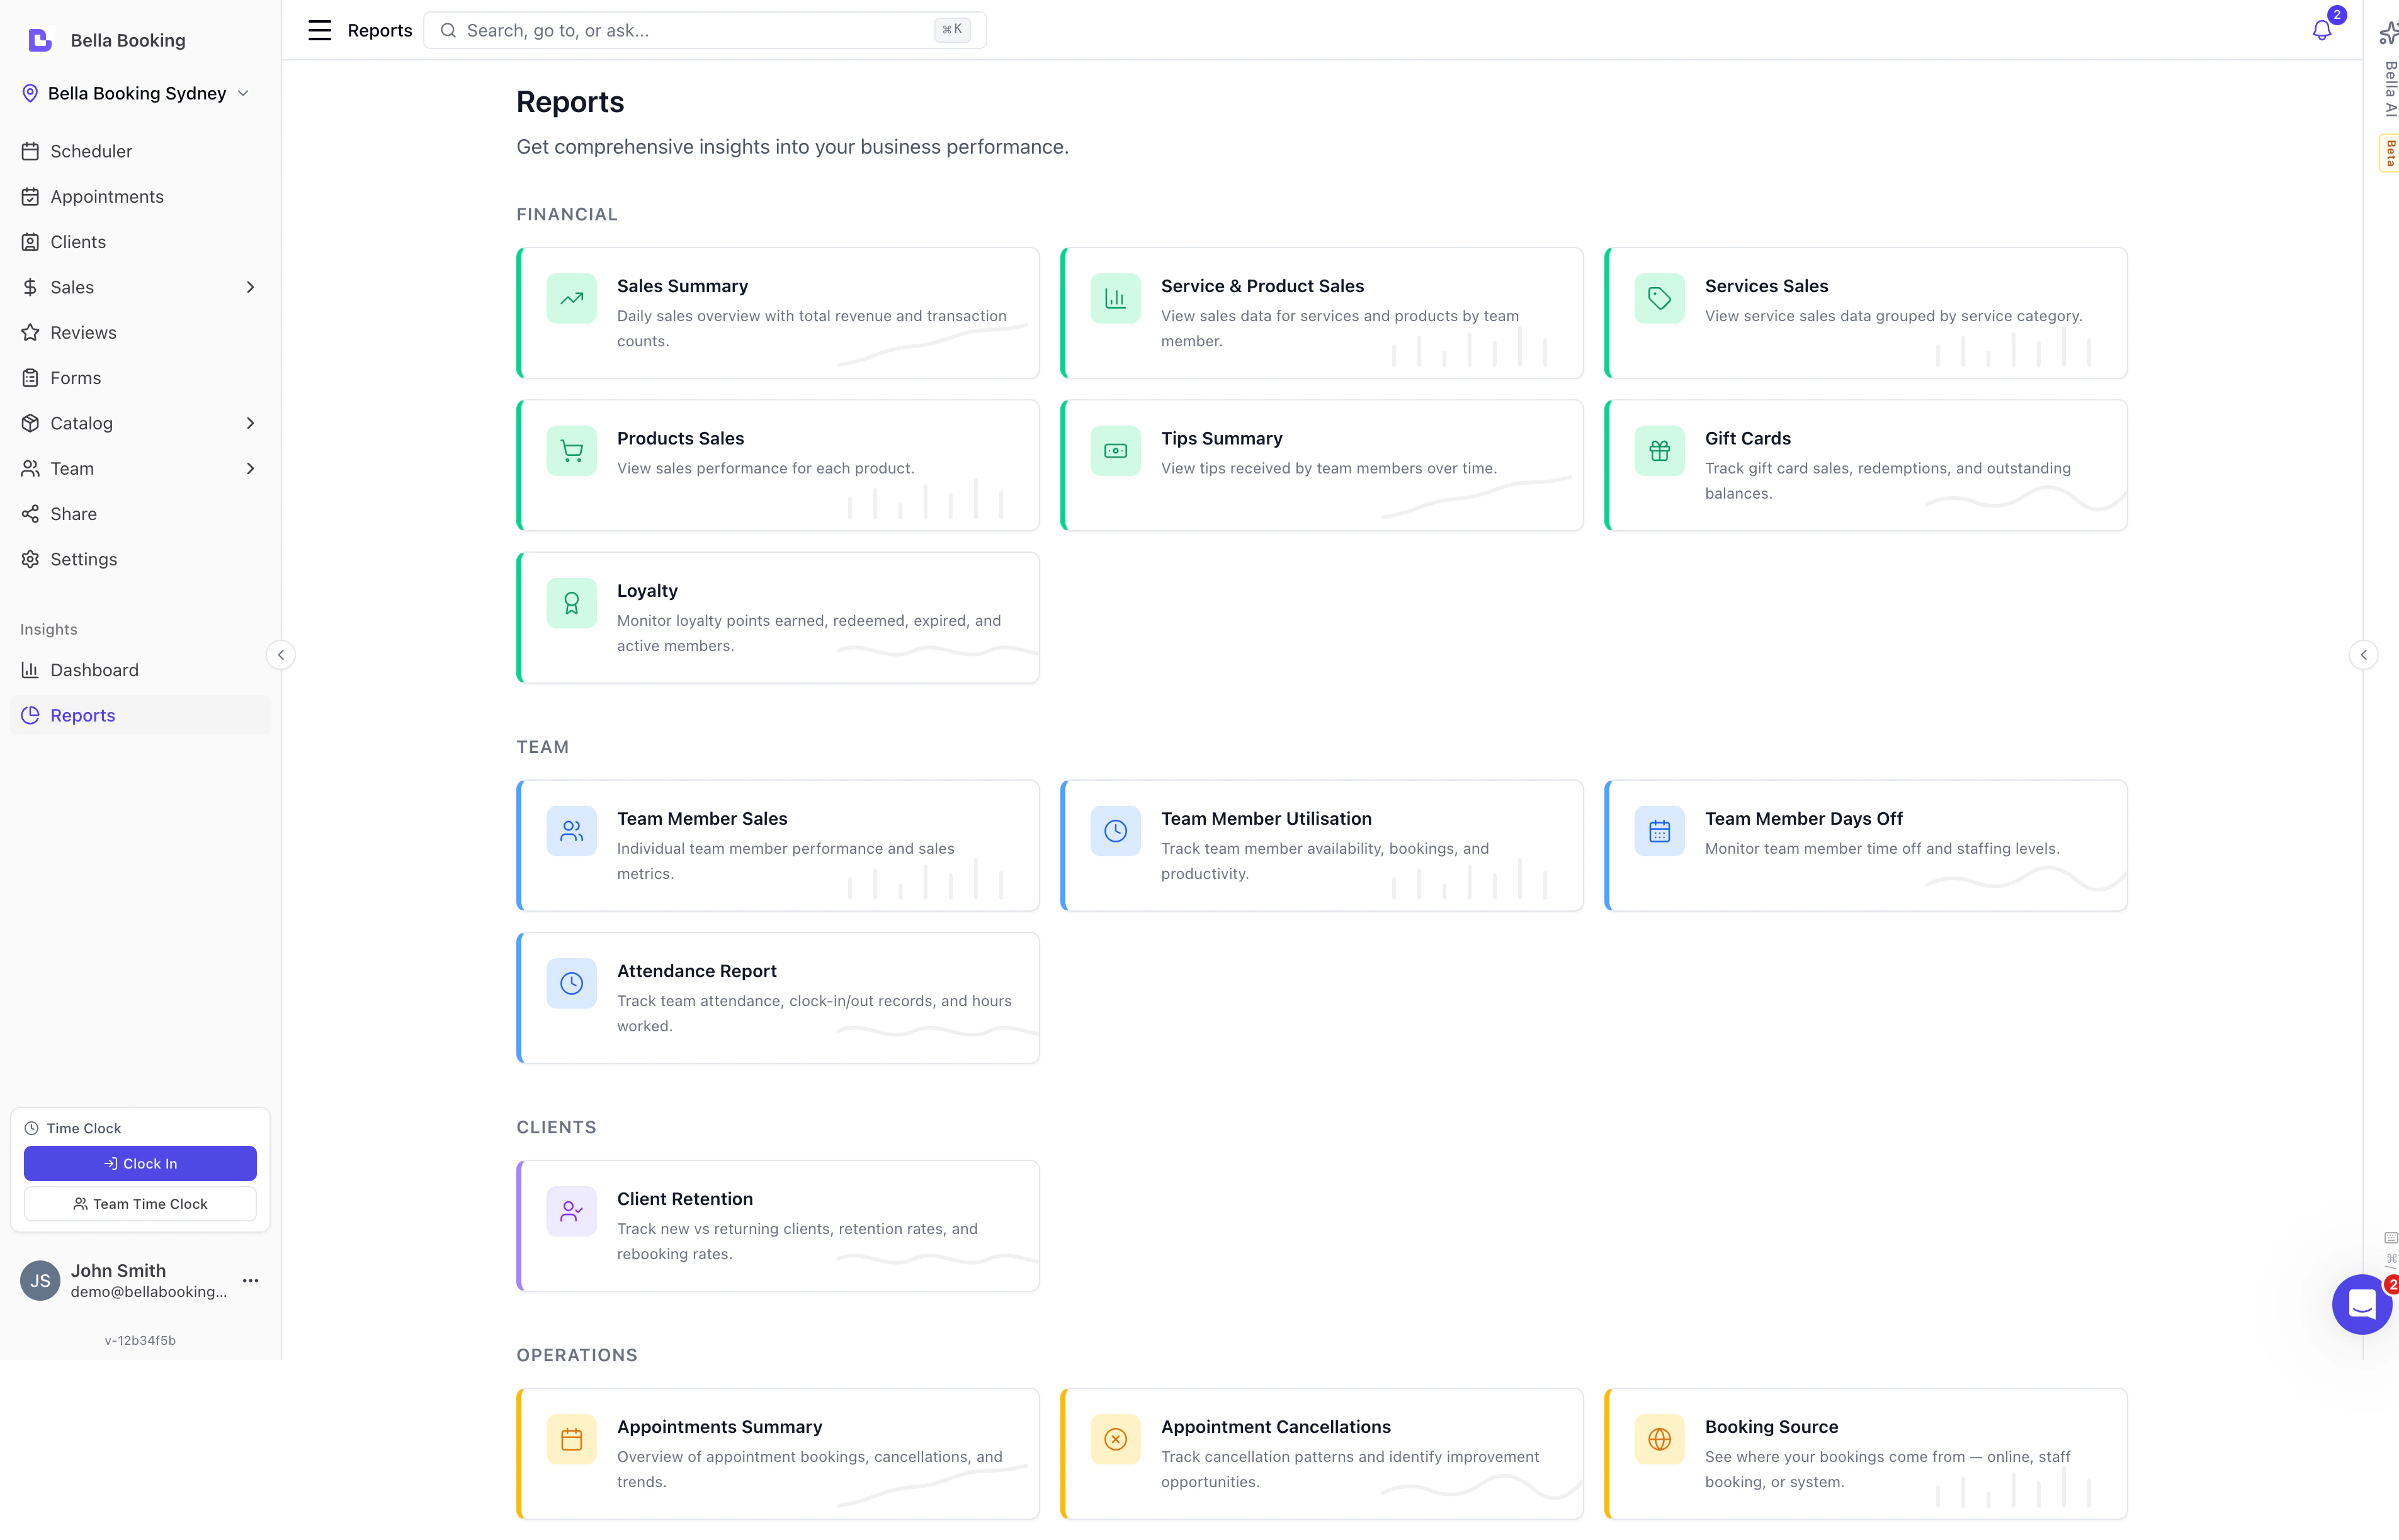Viewport: 2399px width, 1540px height.
Task: Expand the Catalog sidebar section
Action: coord(250,423)
